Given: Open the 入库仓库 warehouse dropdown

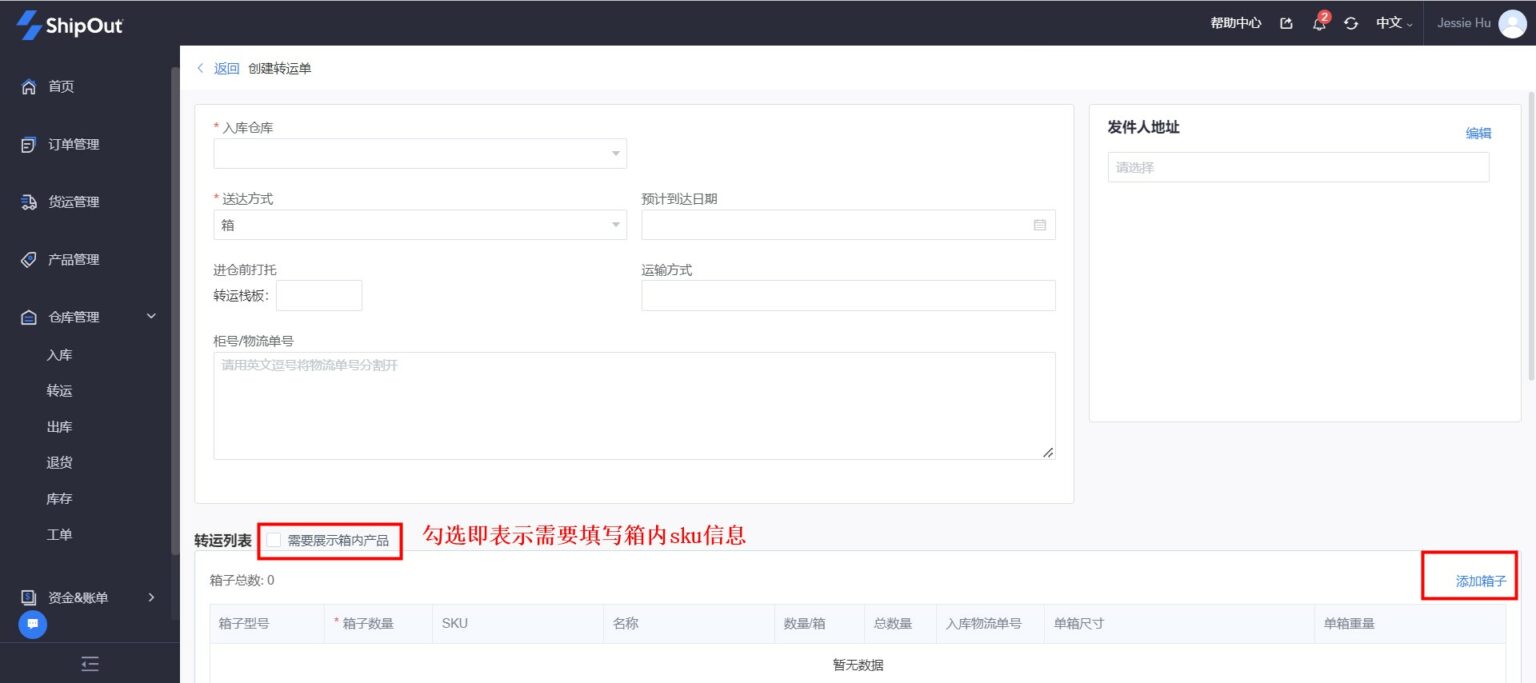Looking at the screenshot, I should coord(419,153).
